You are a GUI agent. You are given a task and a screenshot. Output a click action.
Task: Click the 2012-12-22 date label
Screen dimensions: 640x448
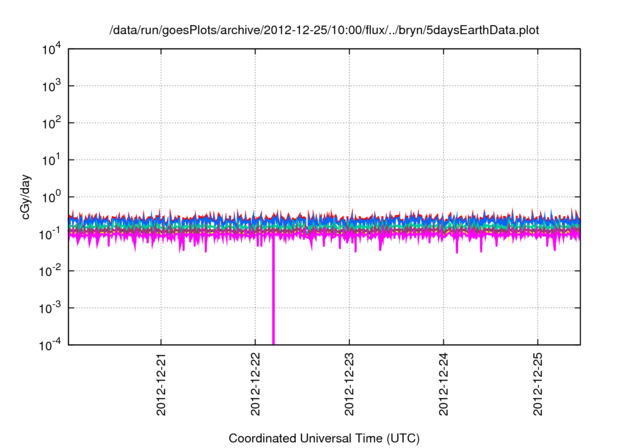pos(256,384)
